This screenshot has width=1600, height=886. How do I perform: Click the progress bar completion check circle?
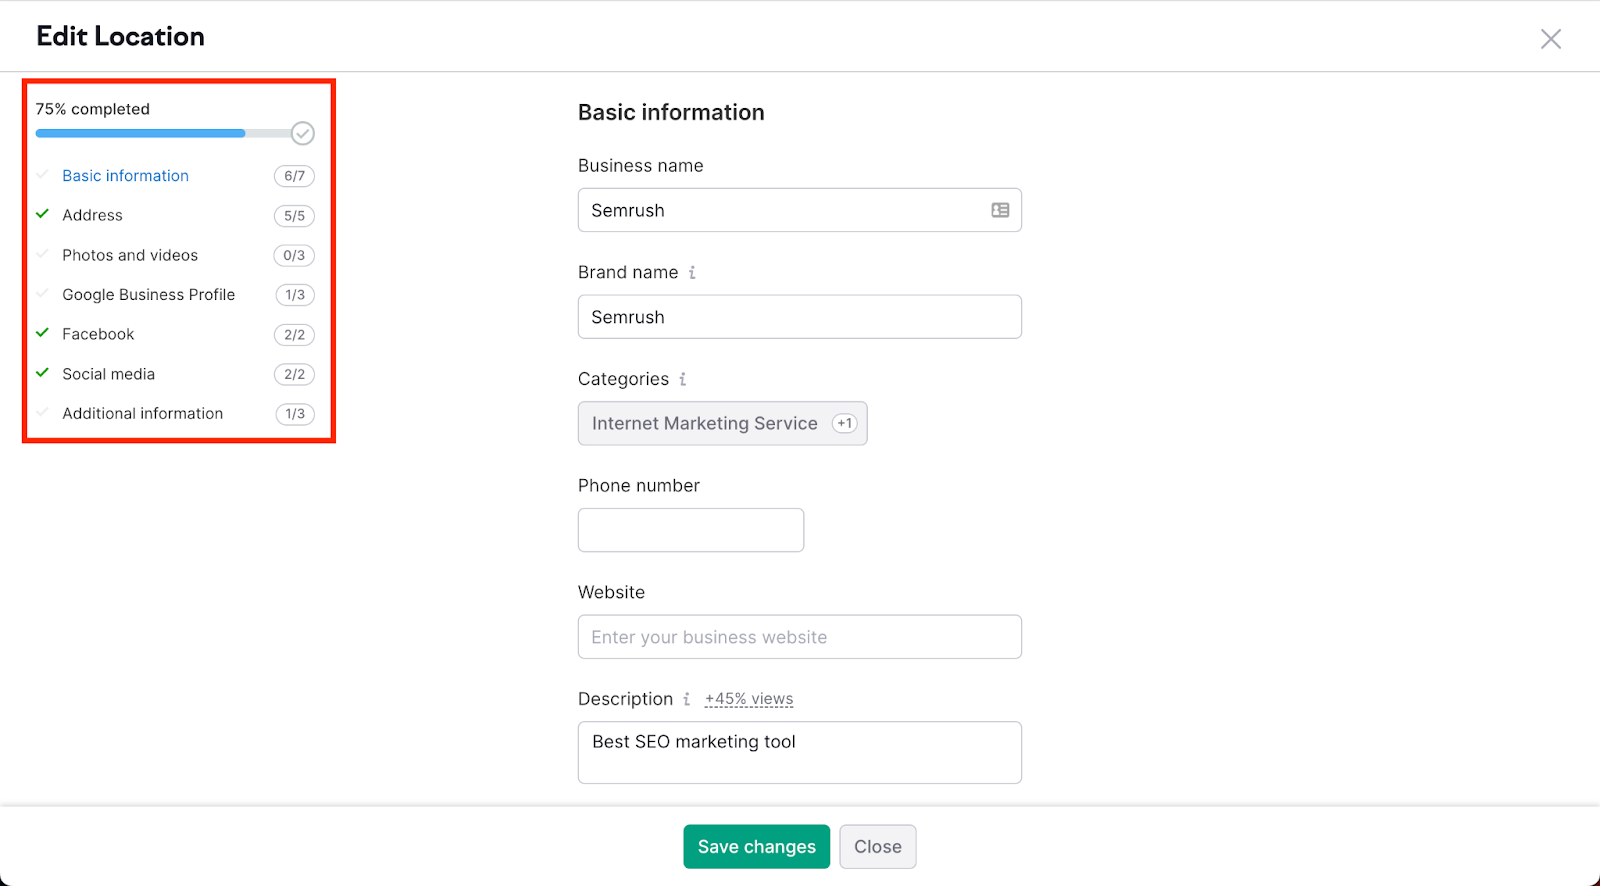click(x=303, y=133)
